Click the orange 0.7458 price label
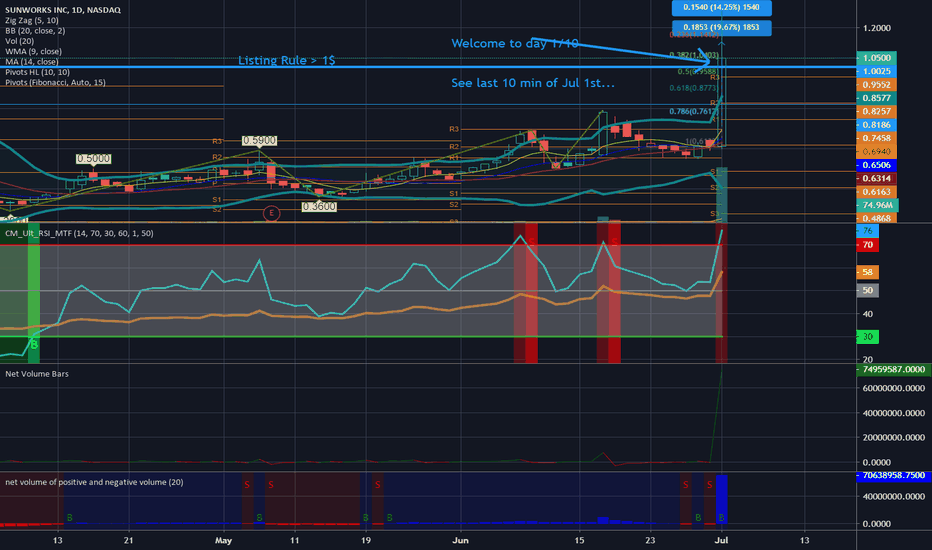The image size is (932, 550). coord(876,139)
